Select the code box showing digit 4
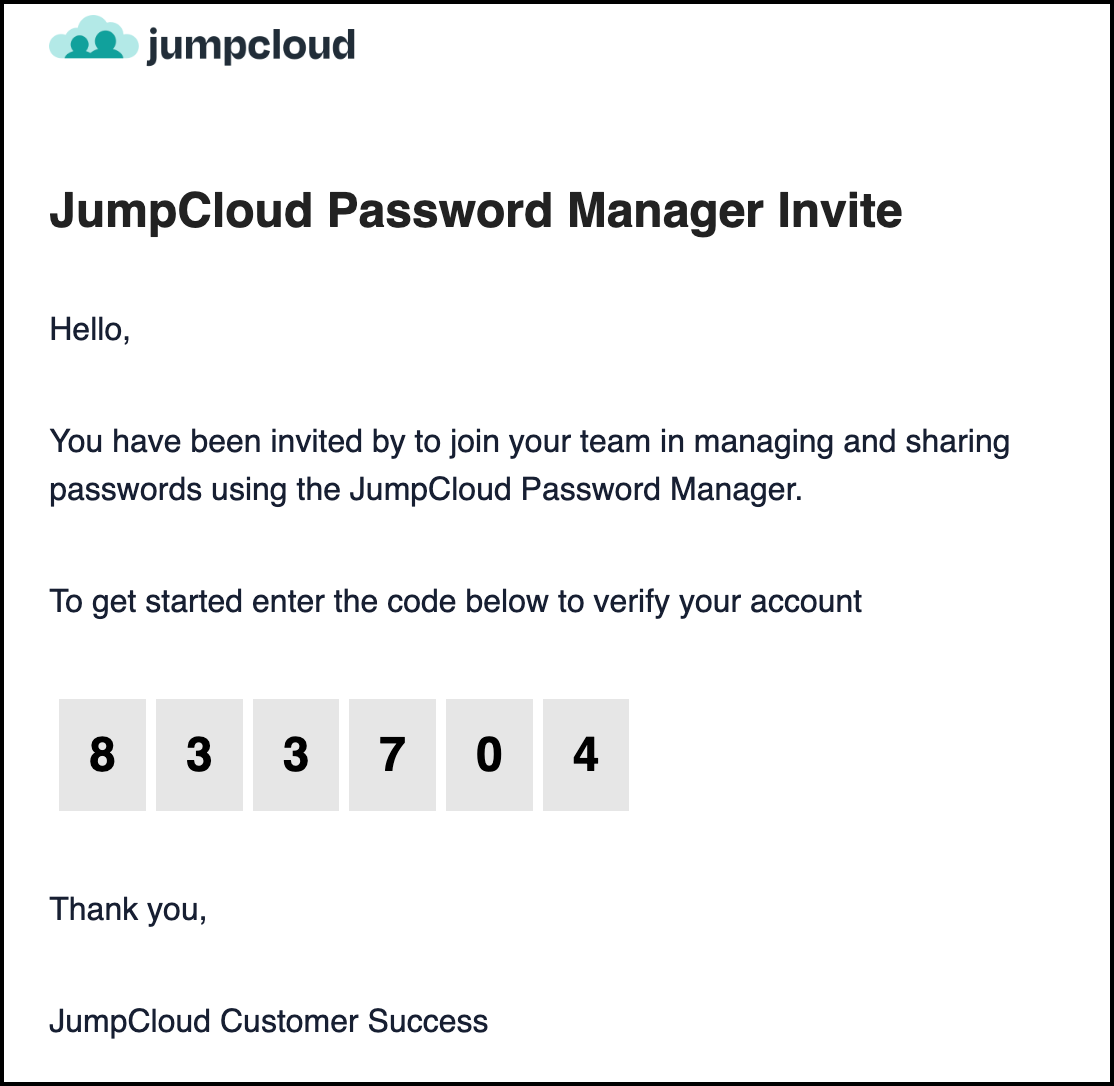This screenshot has width=1114, height=1086. [586, 755]
